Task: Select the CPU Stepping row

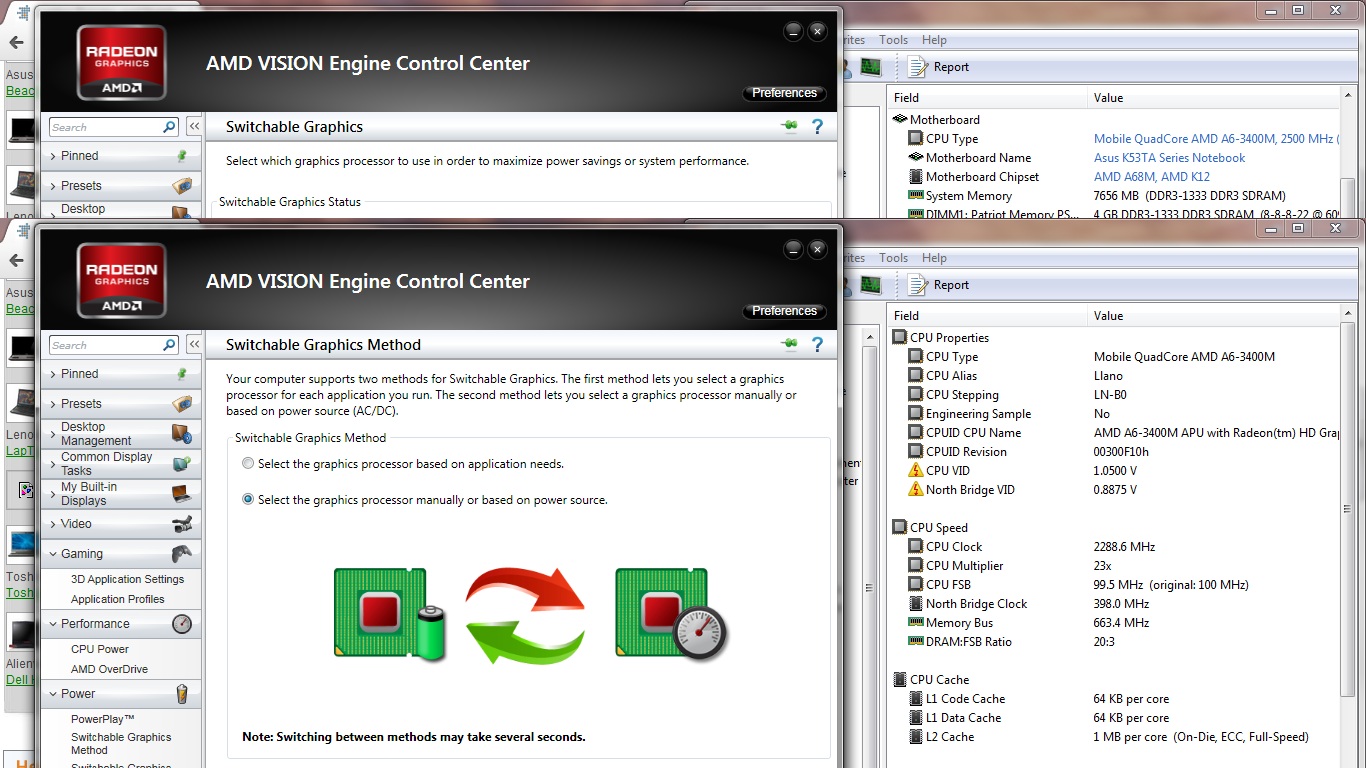Action: (x=1113, y=395)
